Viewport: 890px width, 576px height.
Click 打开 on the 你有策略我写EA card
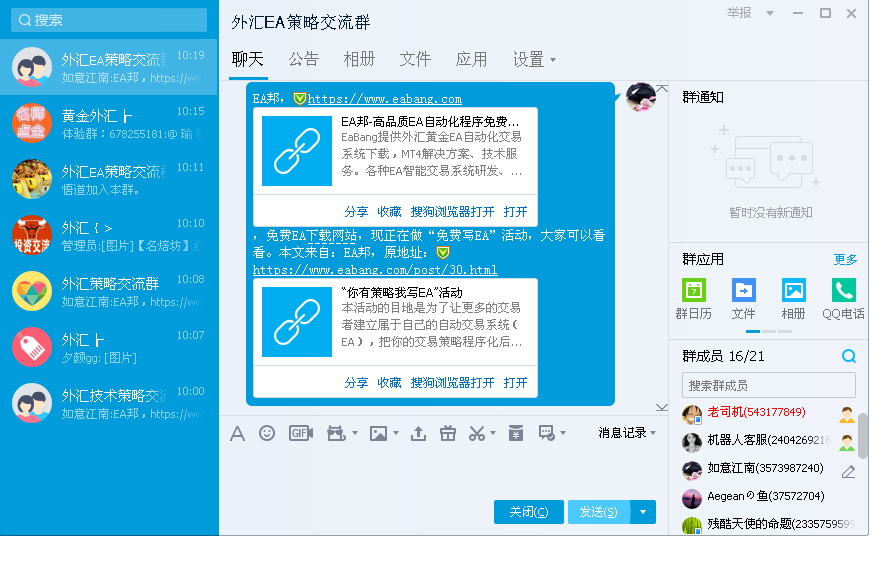(x=515, y=382)
